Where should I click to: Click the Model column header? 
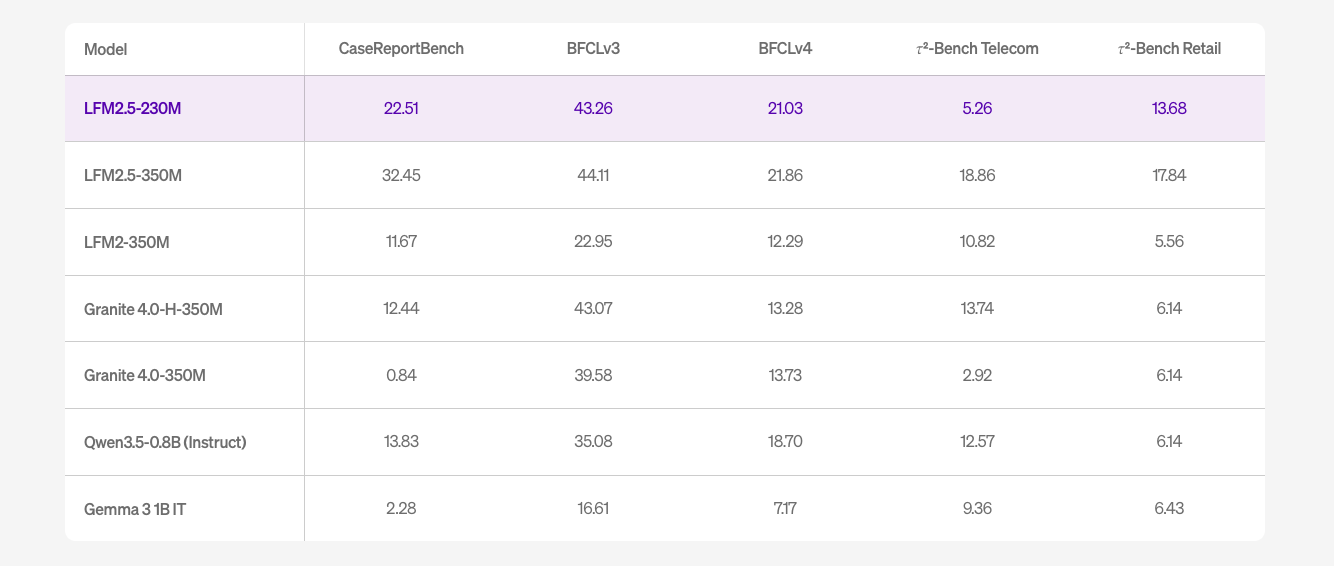(x=105, y=49)
